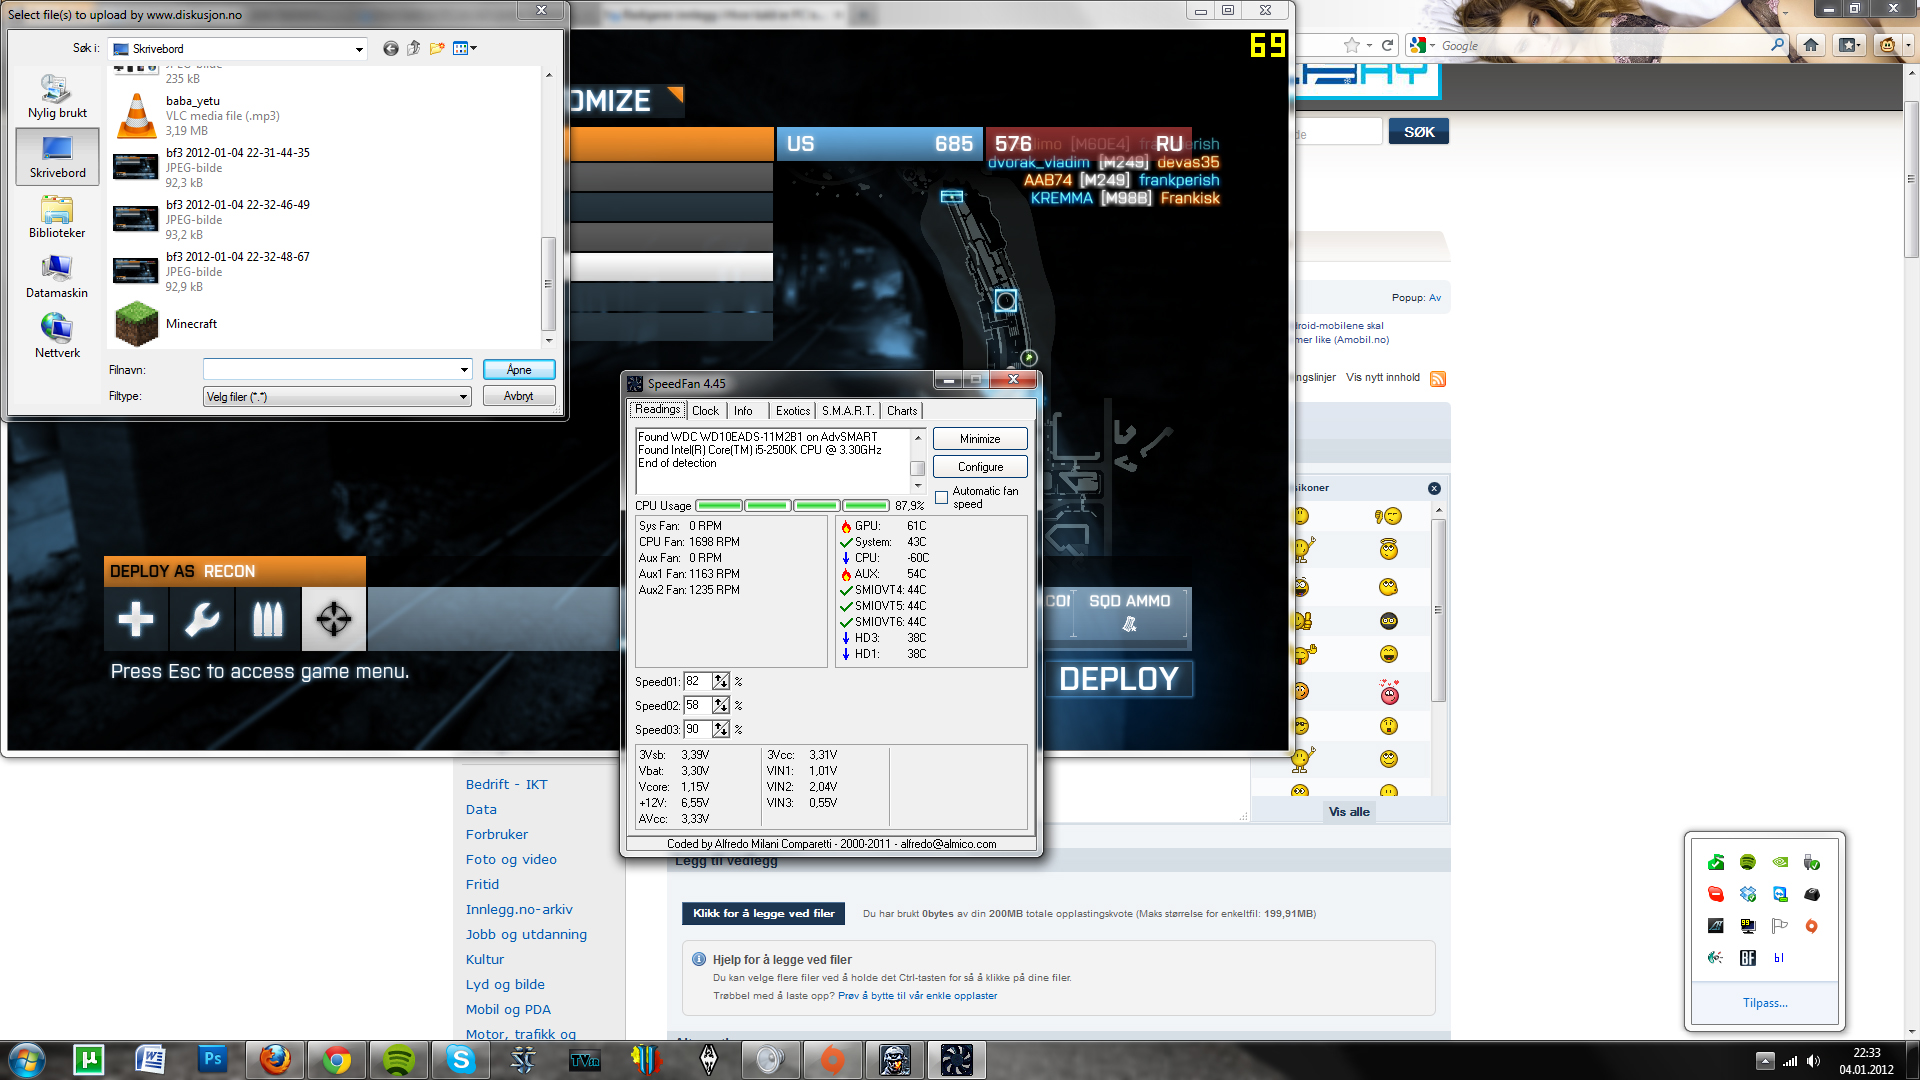Click the Origin tray icon
Image resolution: width=1920 pixels, height=1080 pixels.
(x=1811, y=926)
